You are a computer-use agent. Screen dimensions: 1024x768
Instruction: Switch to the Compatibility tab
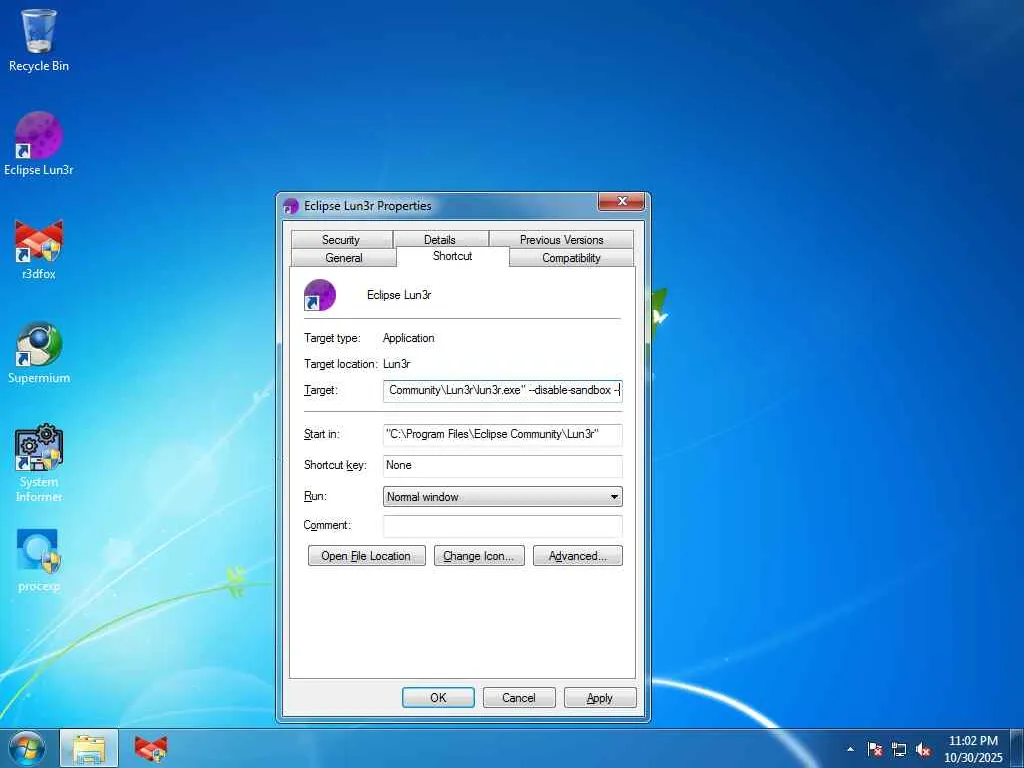point(571,257)
